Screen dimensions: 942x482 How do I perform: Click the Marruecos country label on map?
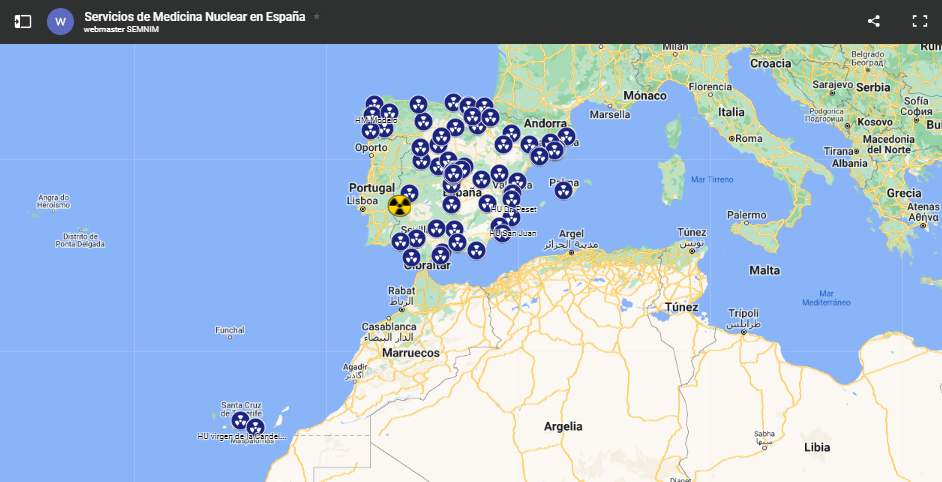point(410,353)
